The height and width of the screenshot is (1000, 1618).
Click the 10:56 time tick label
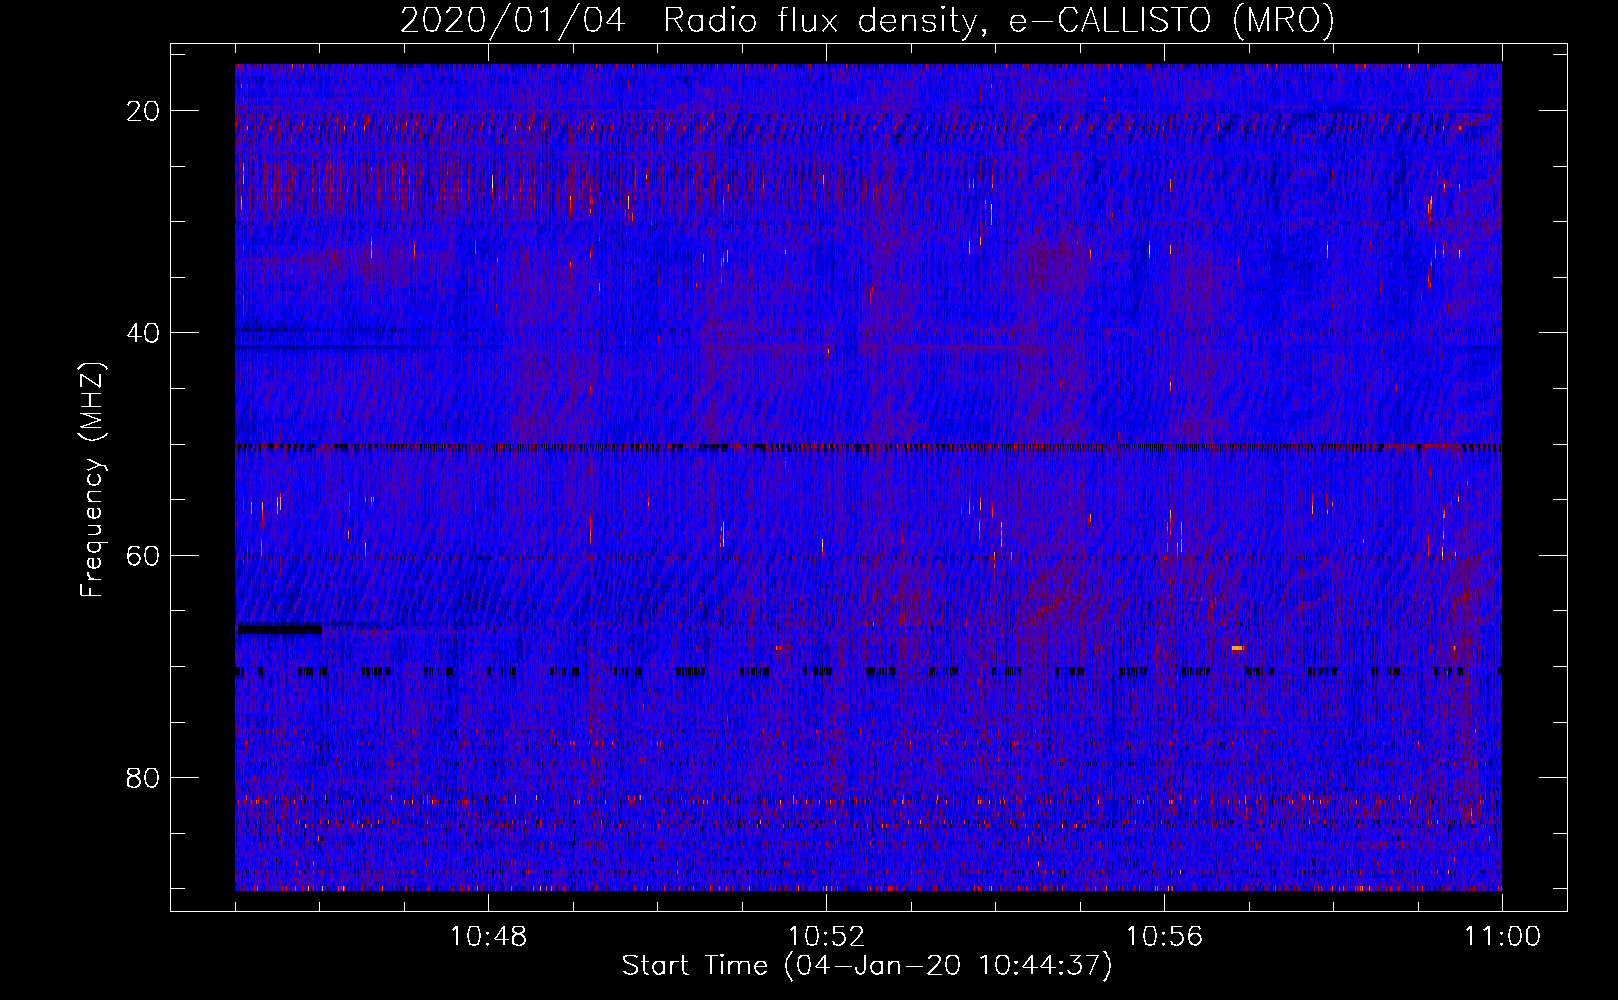[x=1164, y=937]
